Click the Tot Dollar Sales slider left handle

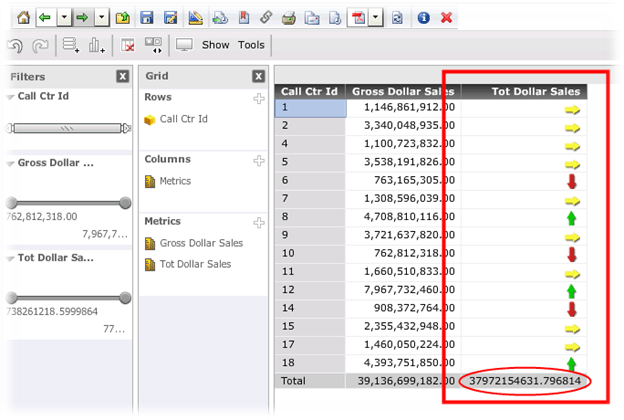coord(12,297)
